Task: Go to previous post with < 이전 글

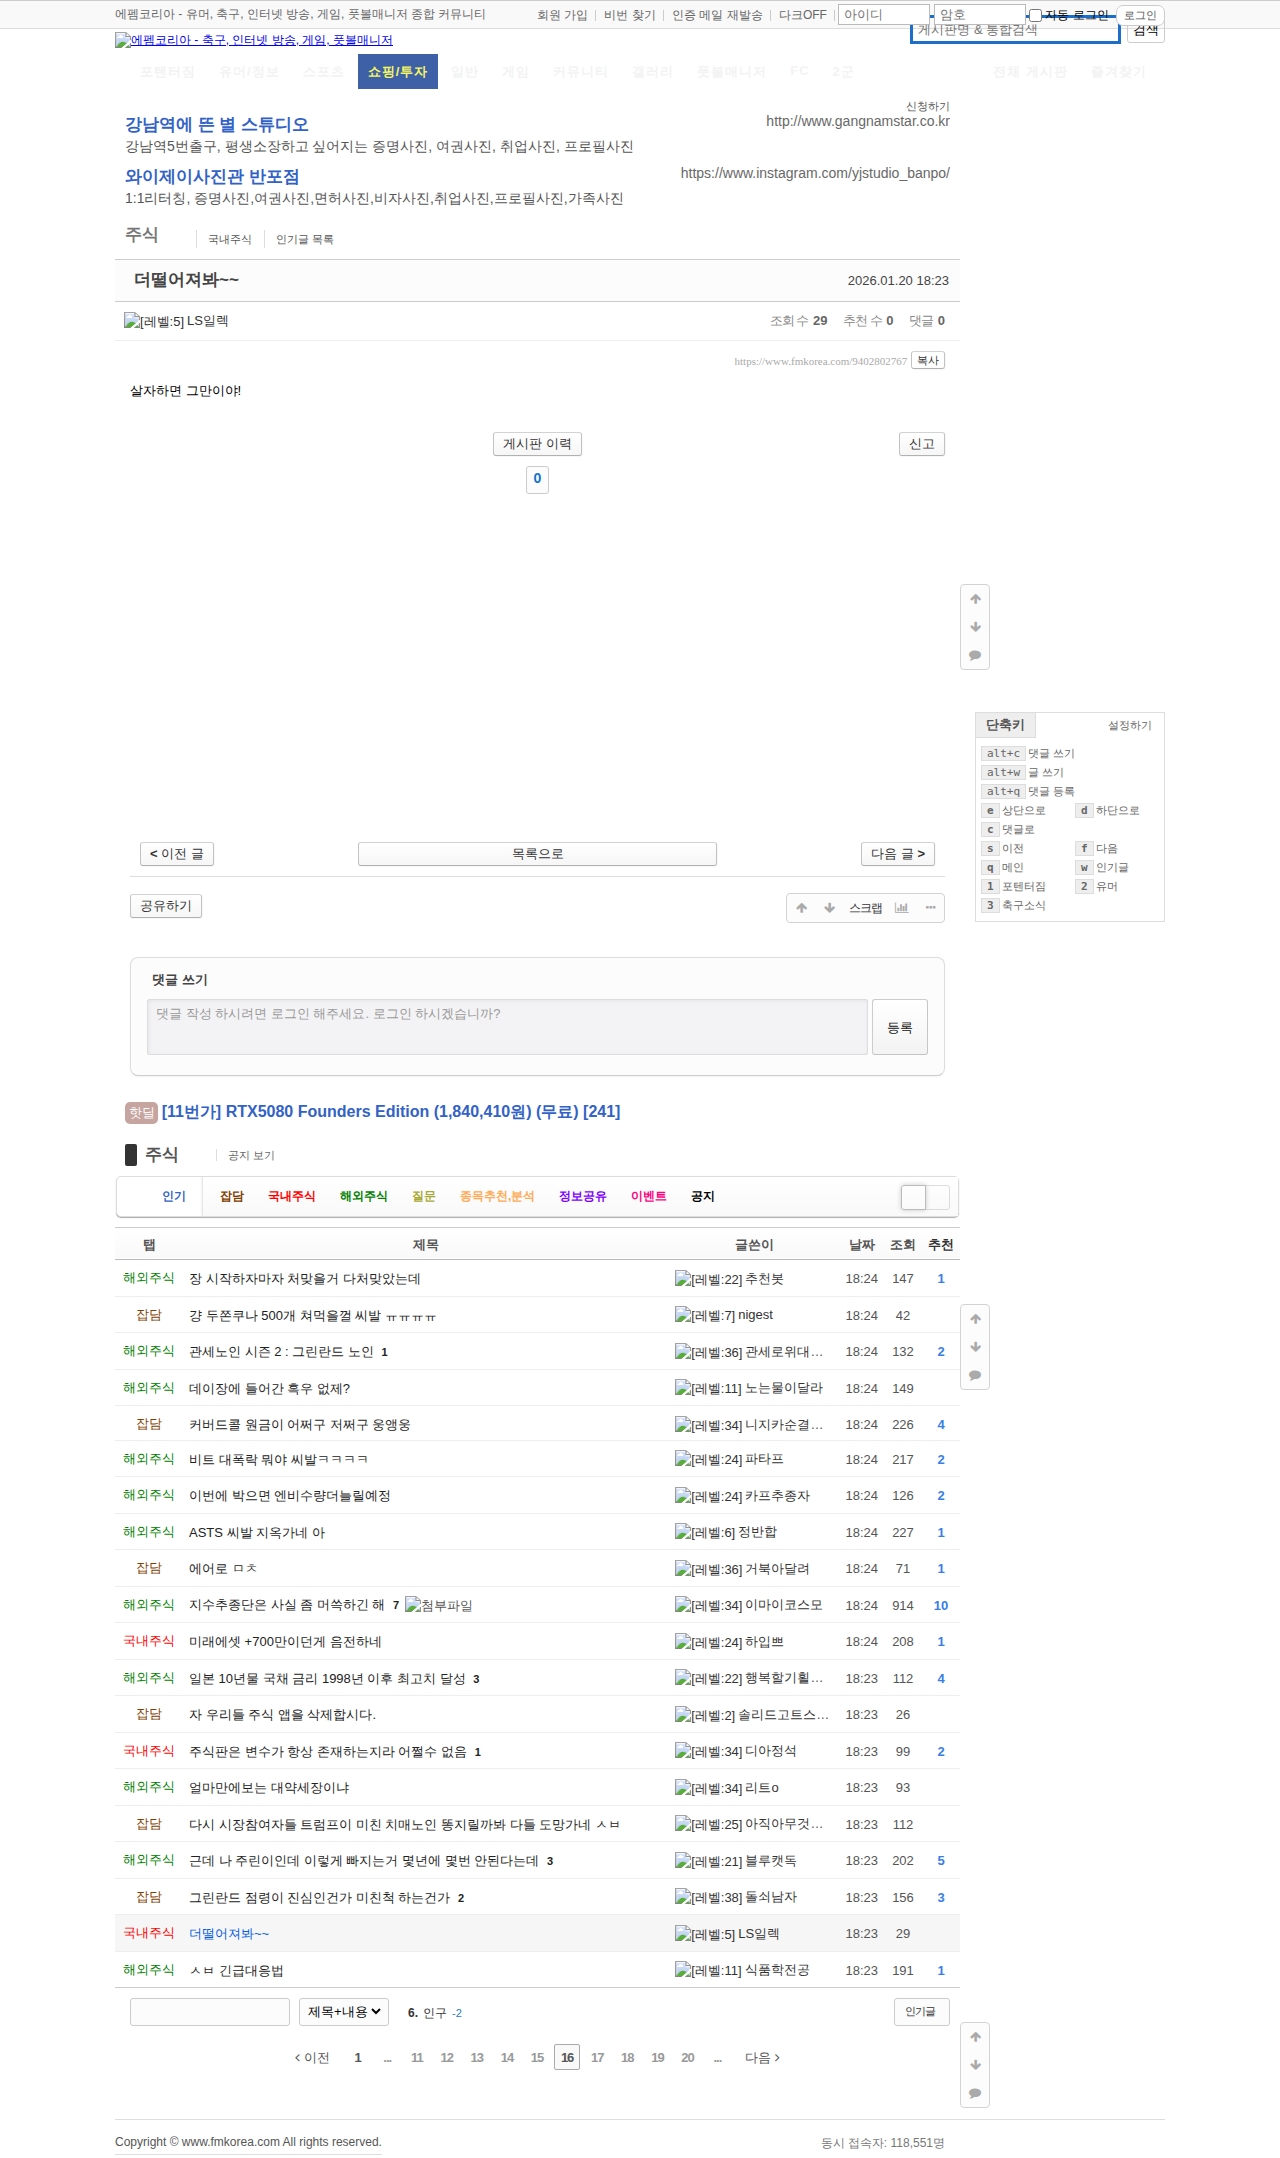Action: [177, 854]
